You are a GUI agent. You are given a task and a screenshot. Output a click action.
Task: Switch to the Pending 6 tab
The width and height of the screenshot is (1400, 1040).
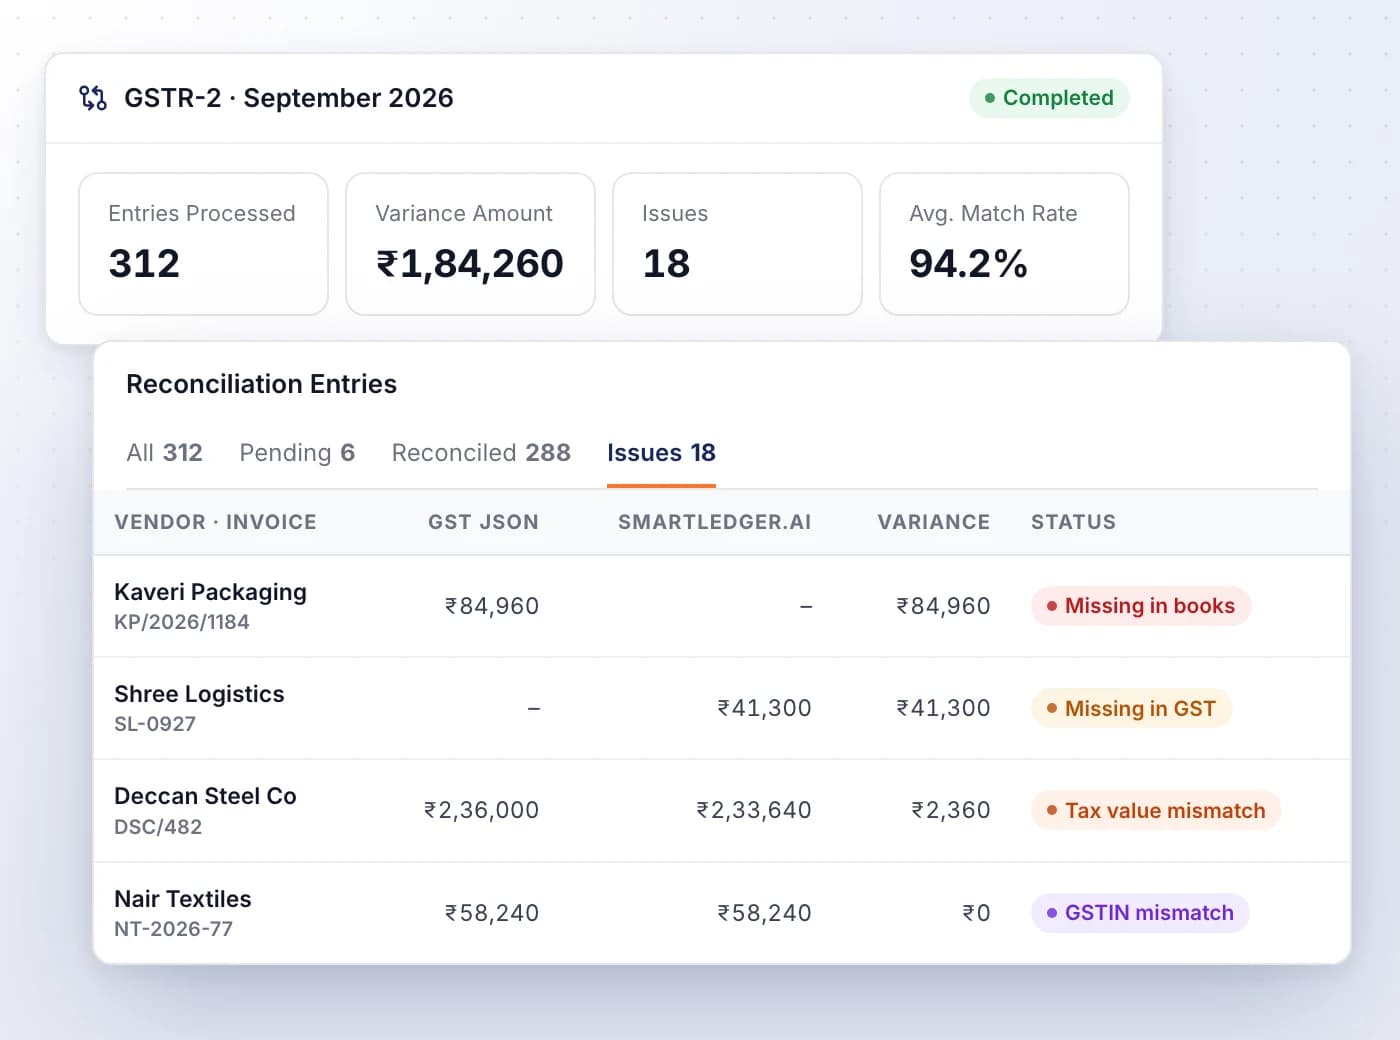point(297,453)
